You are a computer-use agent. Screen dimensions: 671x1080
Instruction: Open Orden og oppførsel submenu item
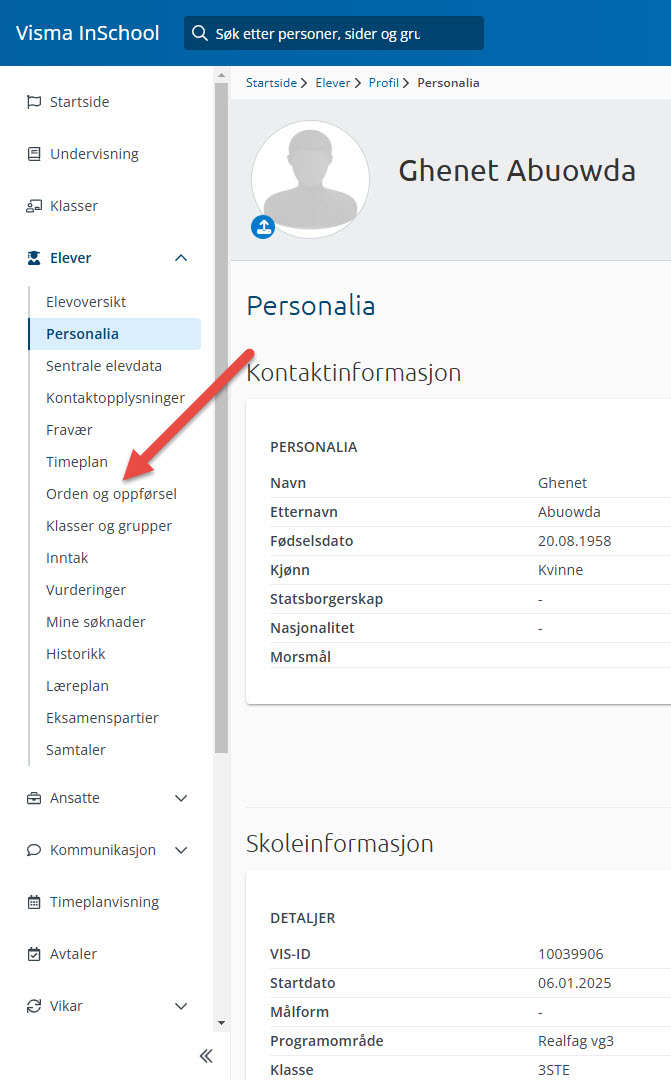click(111, 494)
